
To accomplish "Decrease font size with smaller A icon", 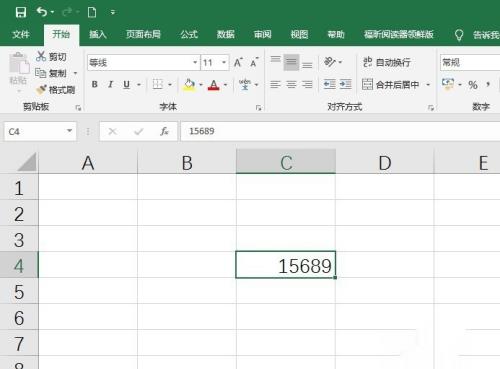I will click(x=254, y=62).
